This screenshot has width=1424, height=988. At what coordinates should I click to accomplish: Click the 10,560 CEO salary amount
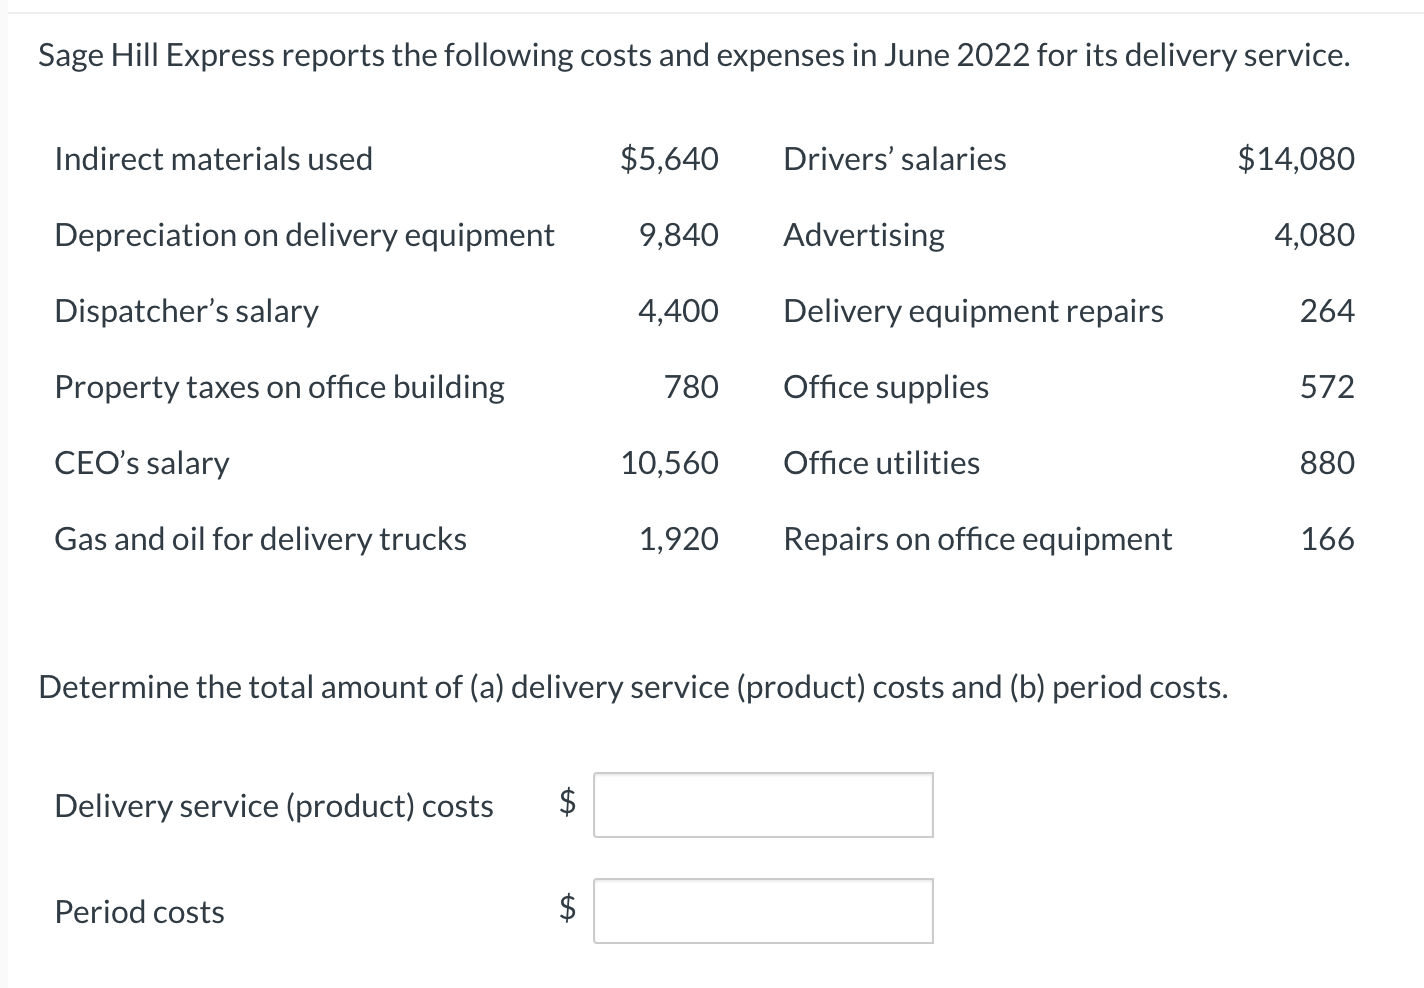click(x=669, y=463)
